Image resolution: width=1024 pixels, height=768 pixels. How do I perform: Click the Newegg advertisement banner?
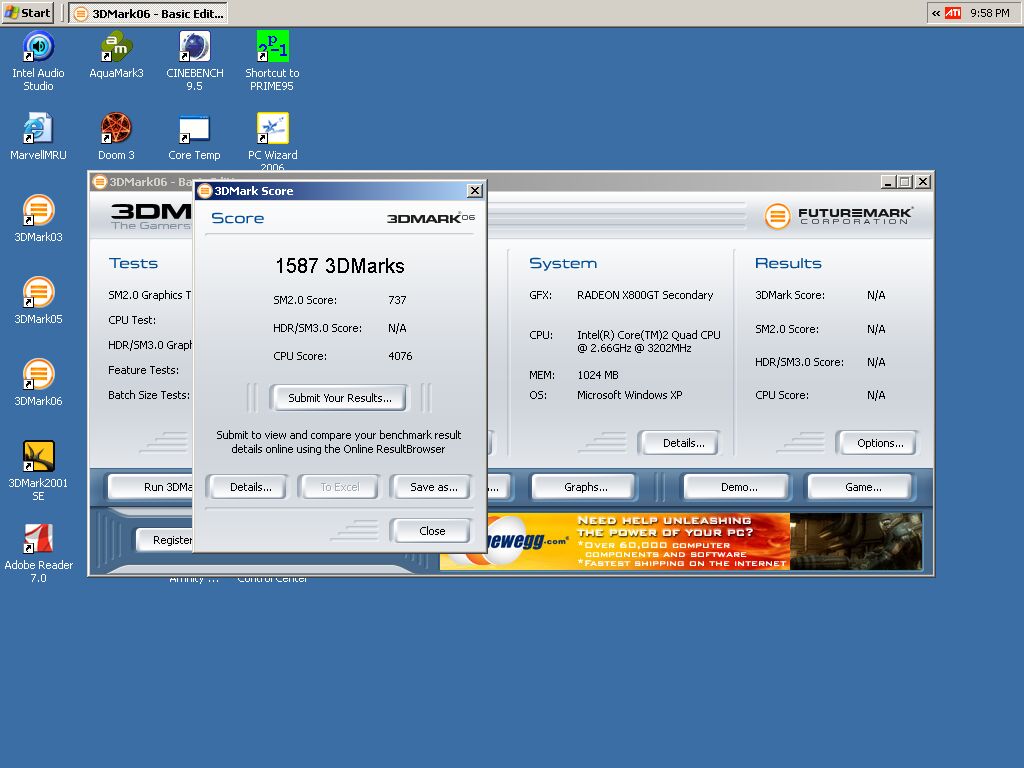click(681, 541)
